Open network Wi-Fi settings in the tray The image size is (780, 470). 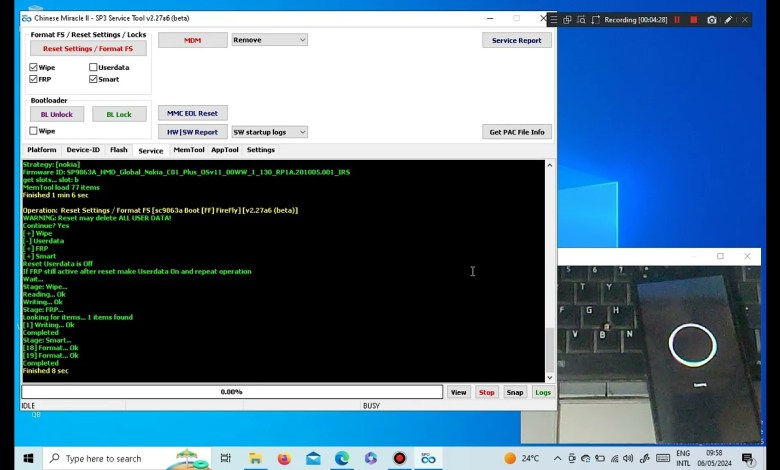tap(614, 459)
